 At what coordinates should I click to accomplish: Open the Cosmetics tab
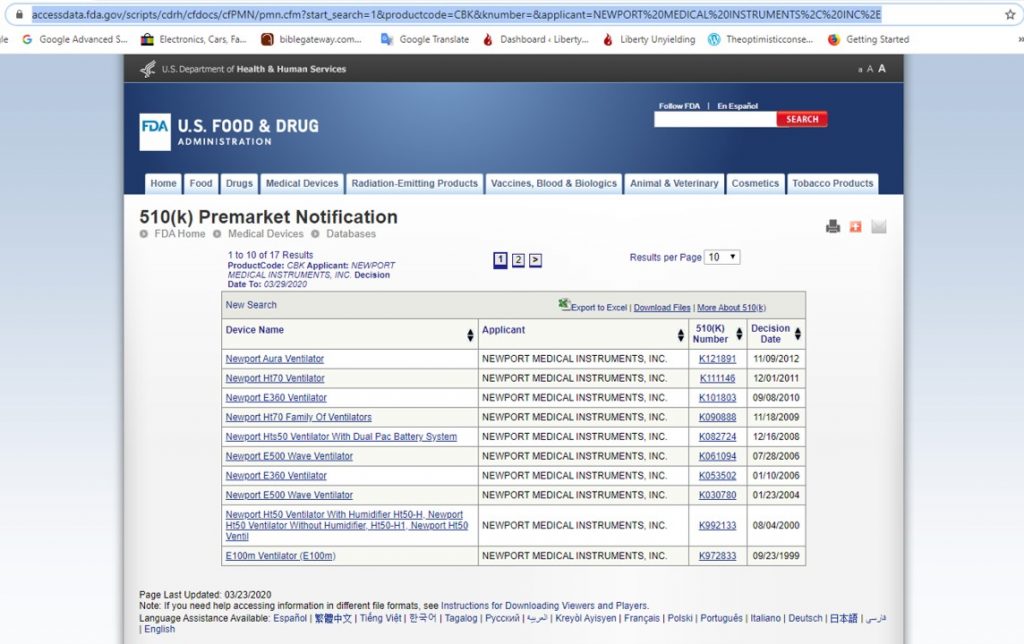tap(755, 184)
